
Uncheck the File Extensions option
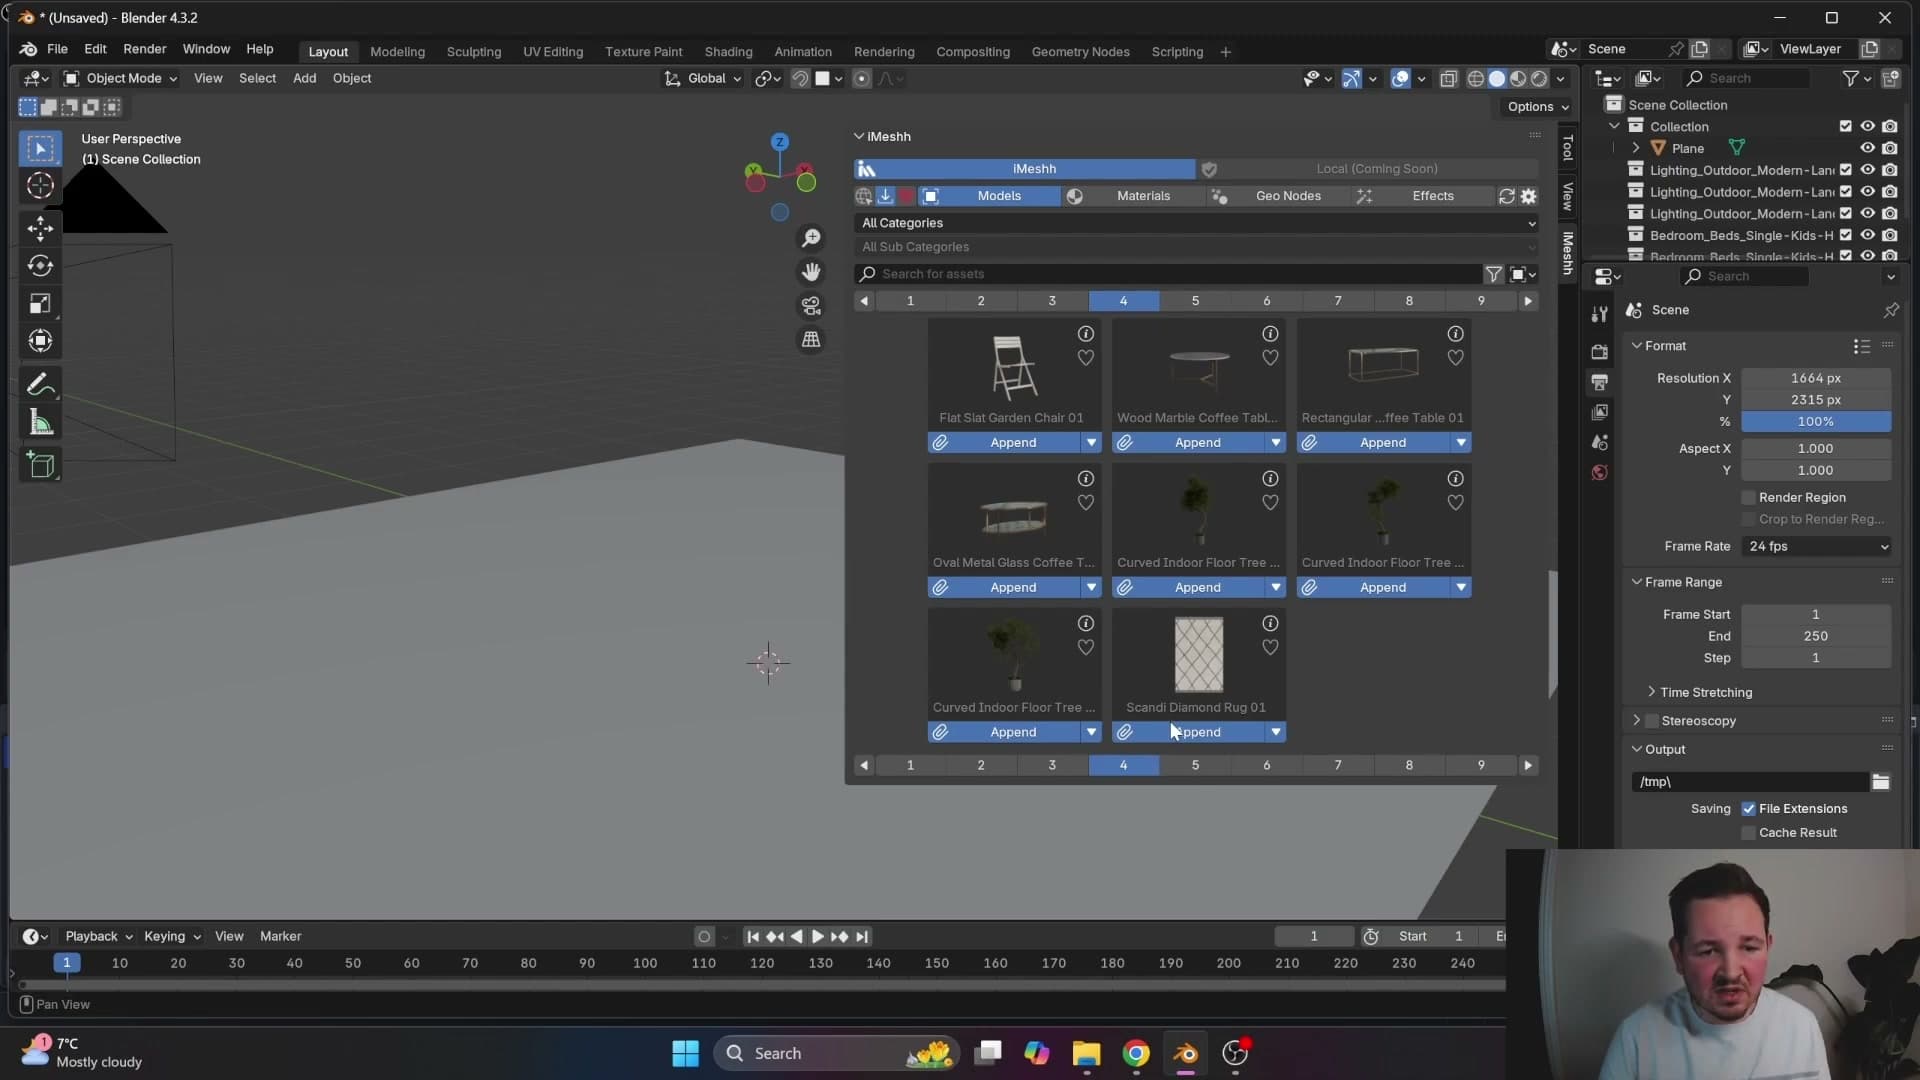1749,809
